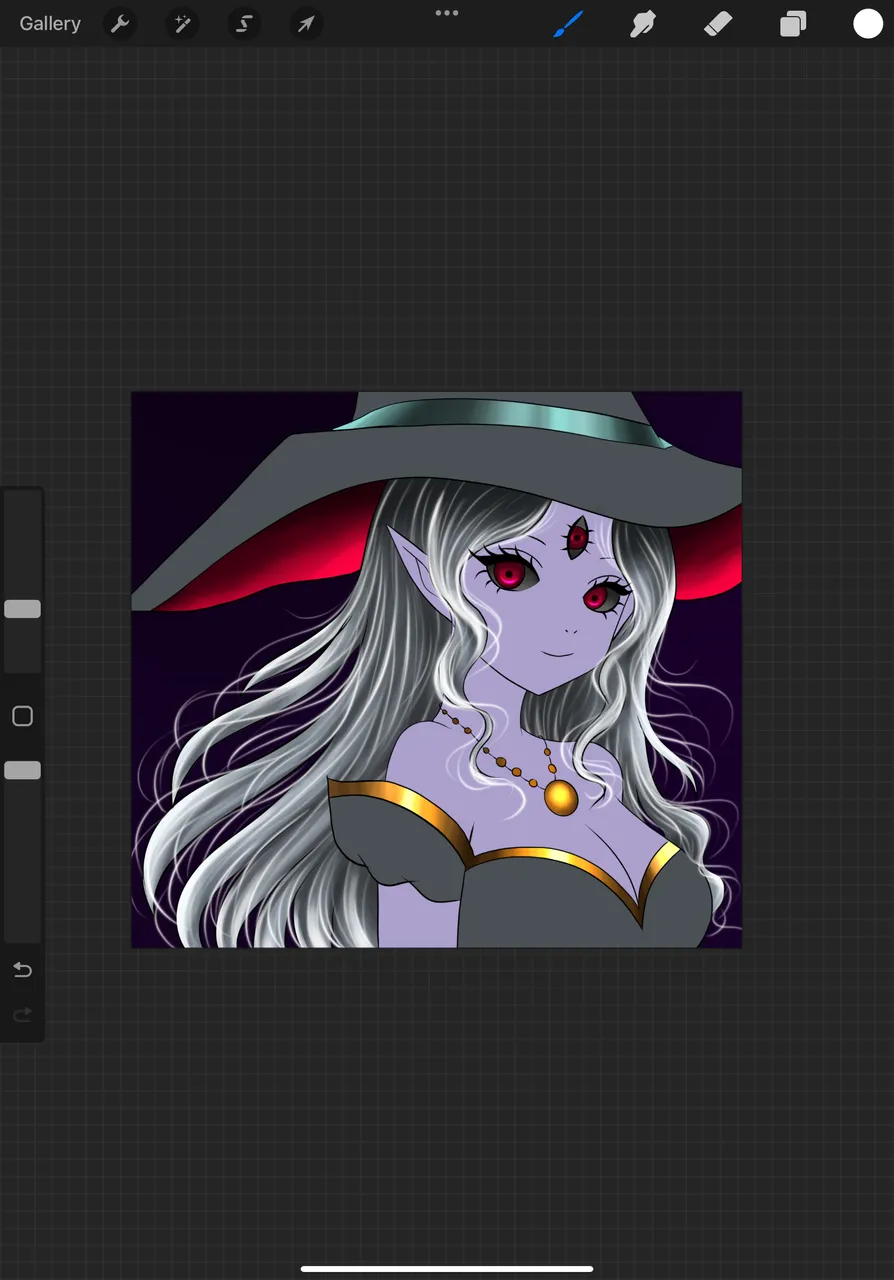Viewport: 894px width, 1280px height.
Task: Undo the last stroke
Action: click(x=22, y=970)
